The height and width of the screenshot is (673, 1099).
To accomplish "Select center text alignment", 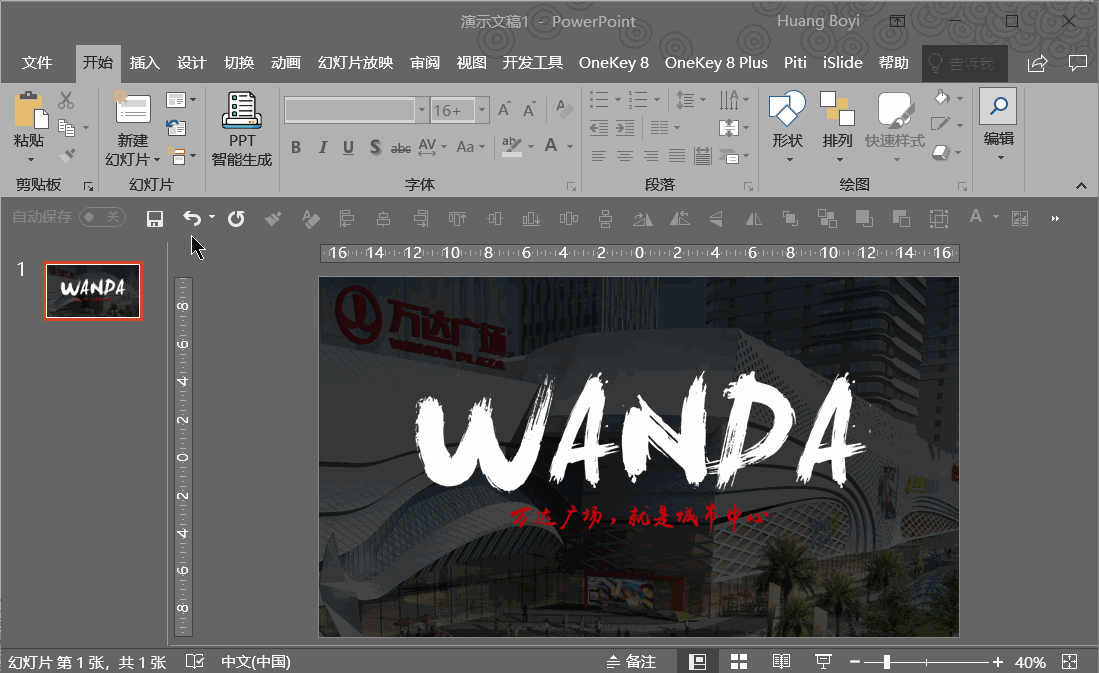I will pyautogui.click(x=624, y=154).
